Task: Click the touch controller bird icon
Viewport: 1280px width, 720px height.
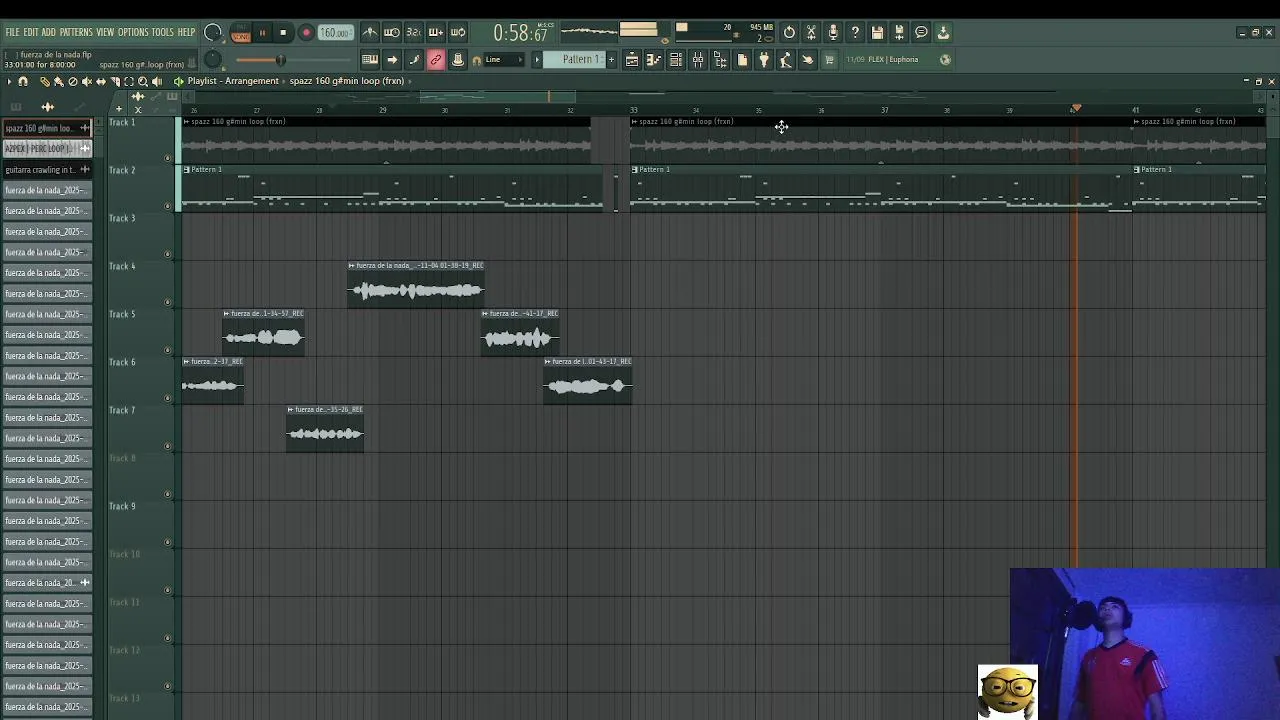Action: [808, 60]
